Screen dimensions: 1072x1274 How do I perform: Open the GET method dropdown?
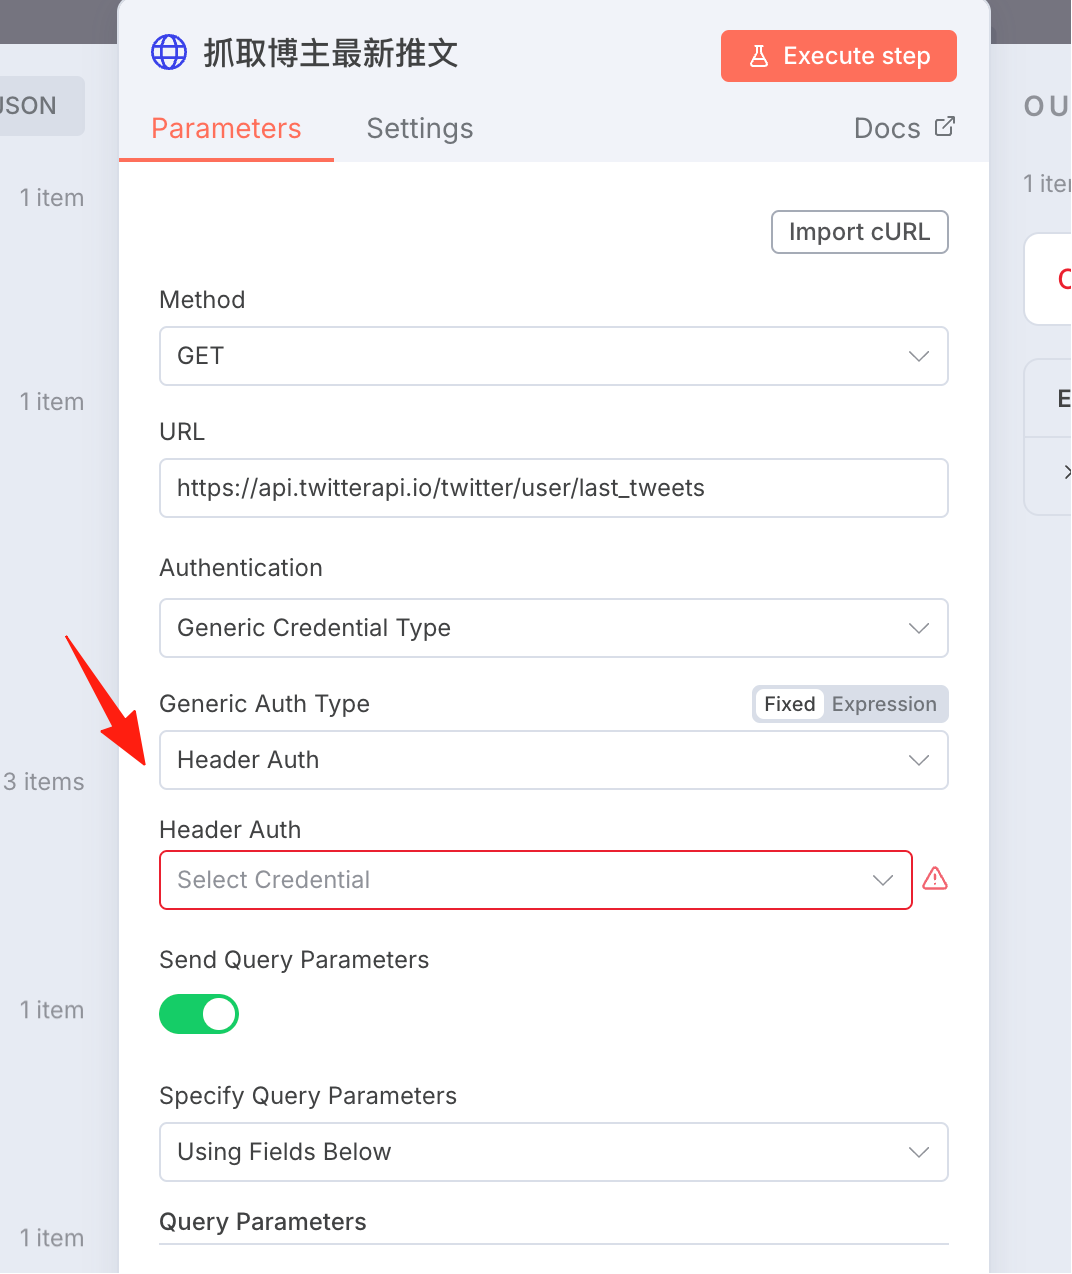[x=554, y=356]
